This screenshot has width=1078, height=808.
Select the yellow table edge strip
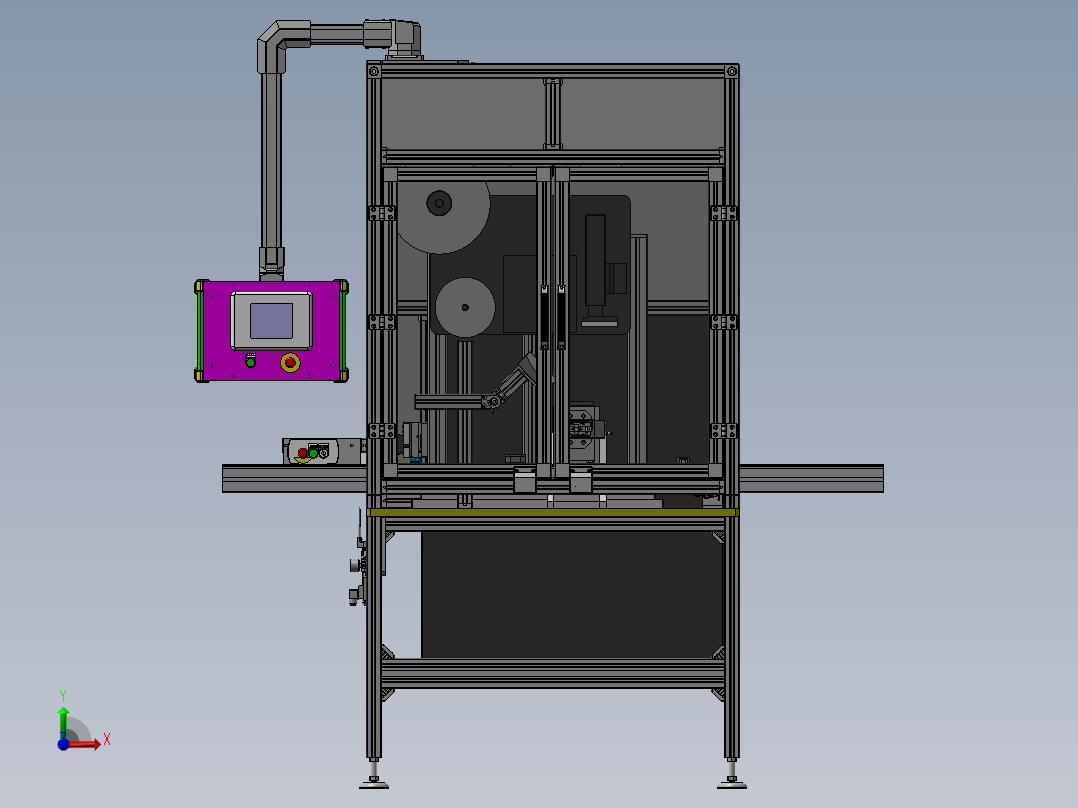pos(553,512)
